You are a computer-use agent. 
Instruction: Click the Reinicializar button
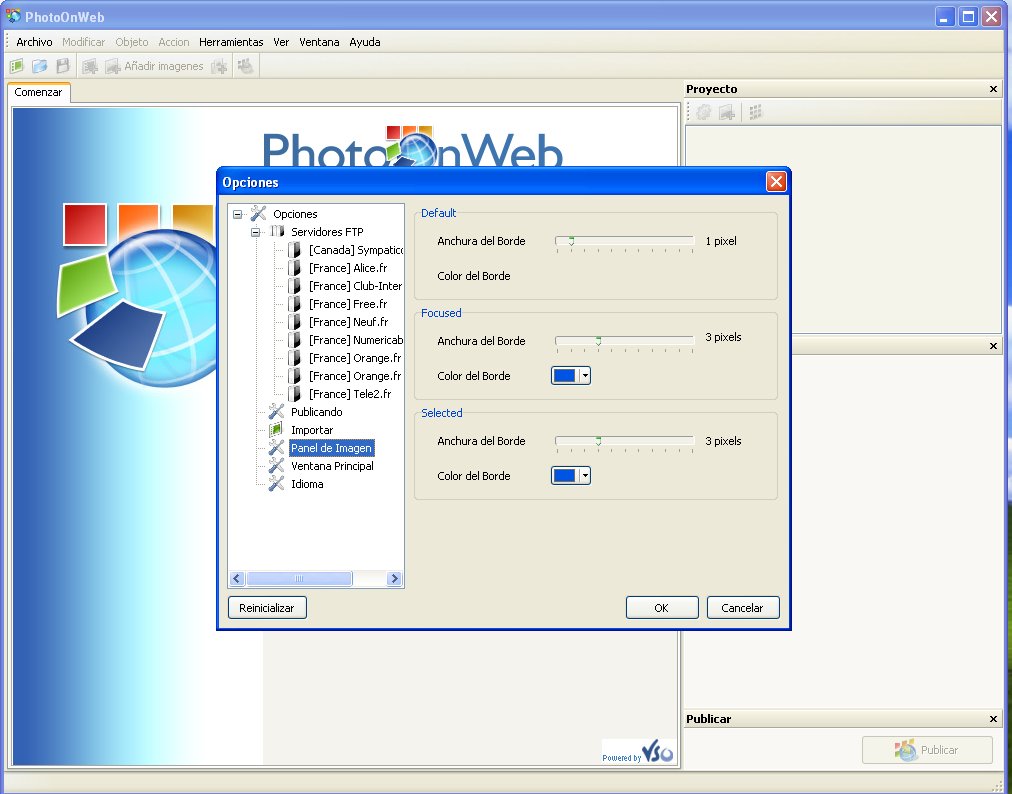click(267, 607)
